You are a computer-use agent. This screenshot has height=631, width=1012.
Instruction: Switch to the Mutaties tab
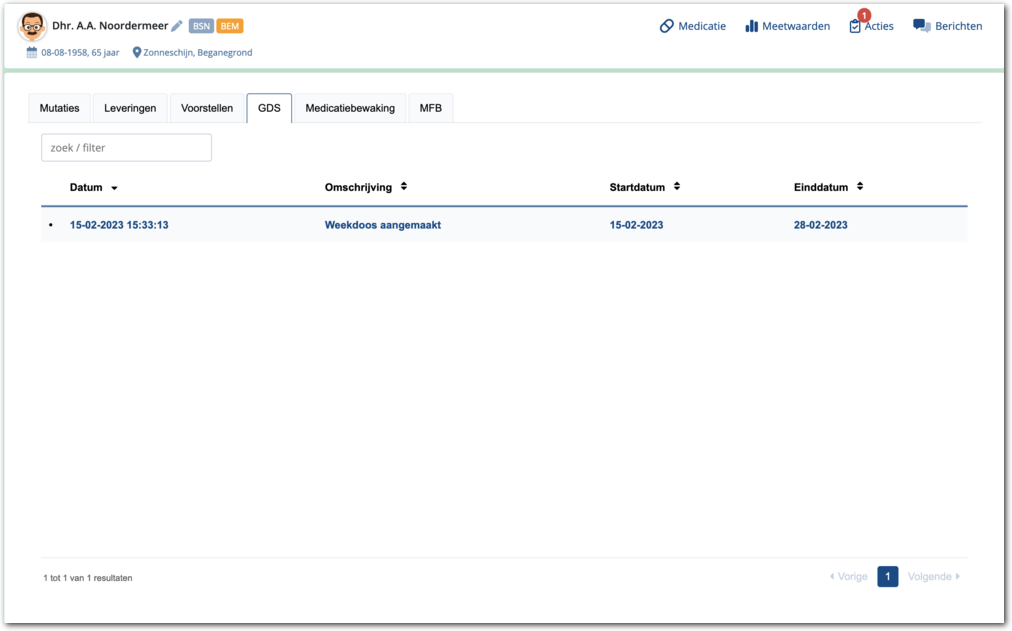coord(59,108)
